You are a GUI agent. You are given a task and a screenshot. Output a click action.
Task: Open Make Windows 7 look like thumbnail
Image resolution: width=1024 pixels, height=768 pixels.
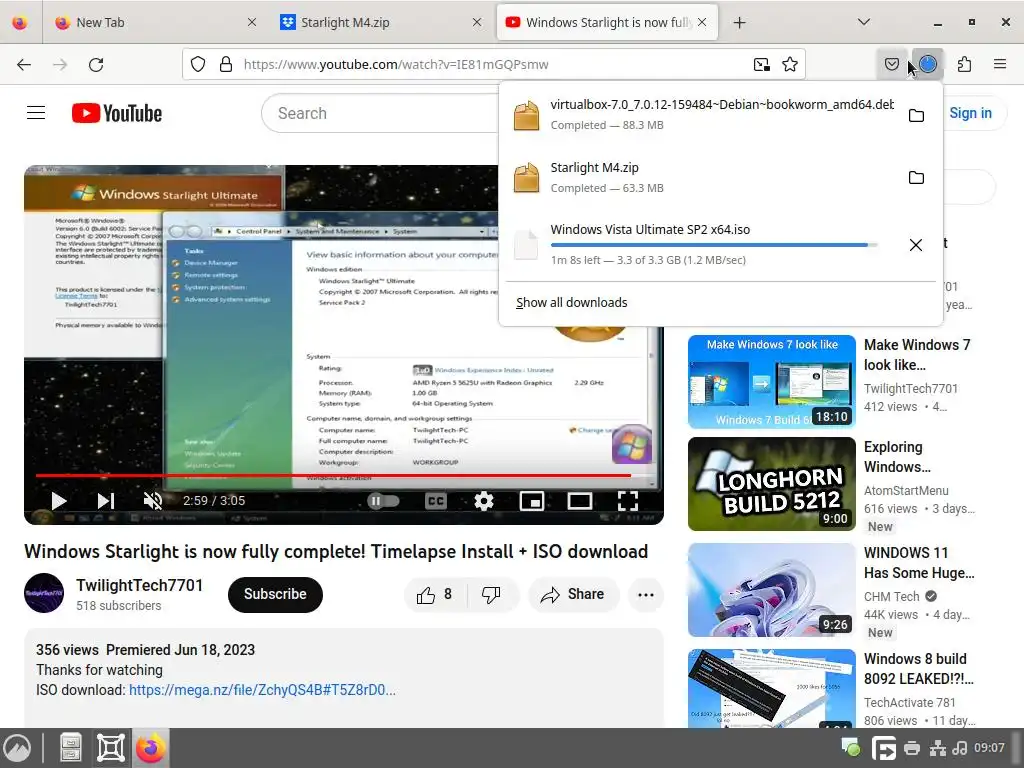pyautogui.click(x=771, y=382)
